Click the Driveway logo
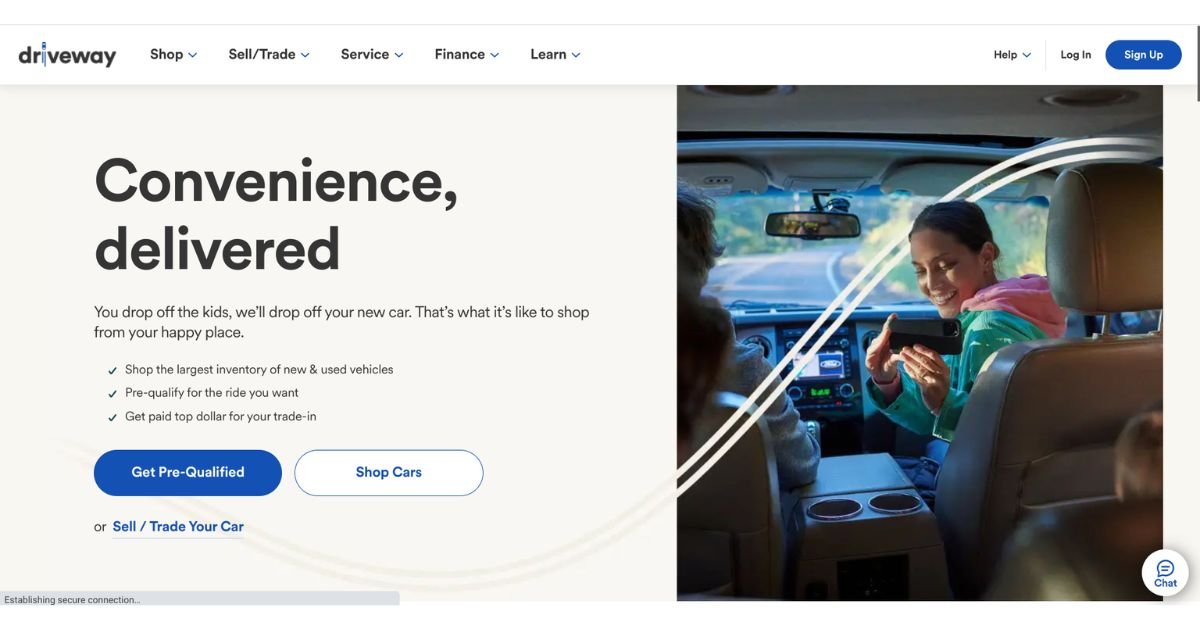The width and height of the screenshot is (1200, 628). (67, 55)
